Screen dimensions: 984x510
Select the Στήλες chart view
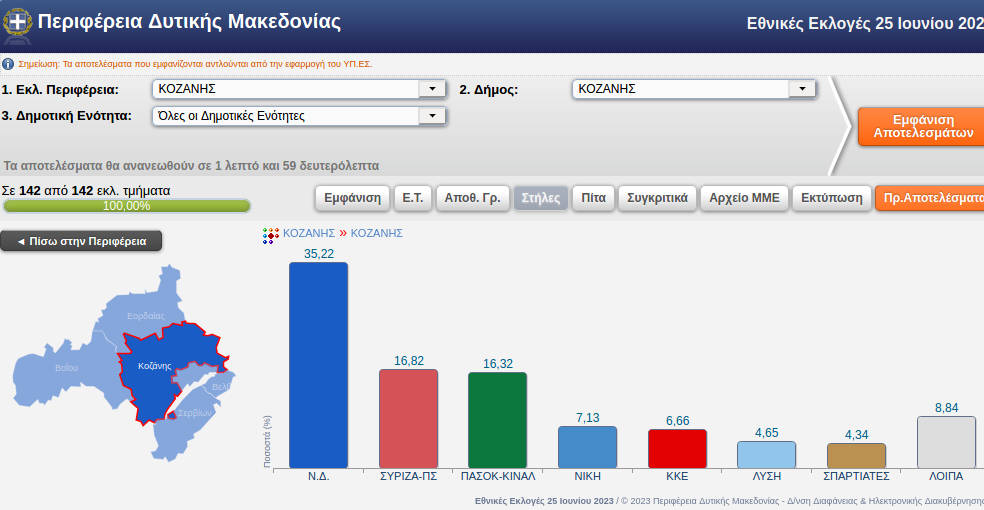pyautogui.click(x=541, y=198)
